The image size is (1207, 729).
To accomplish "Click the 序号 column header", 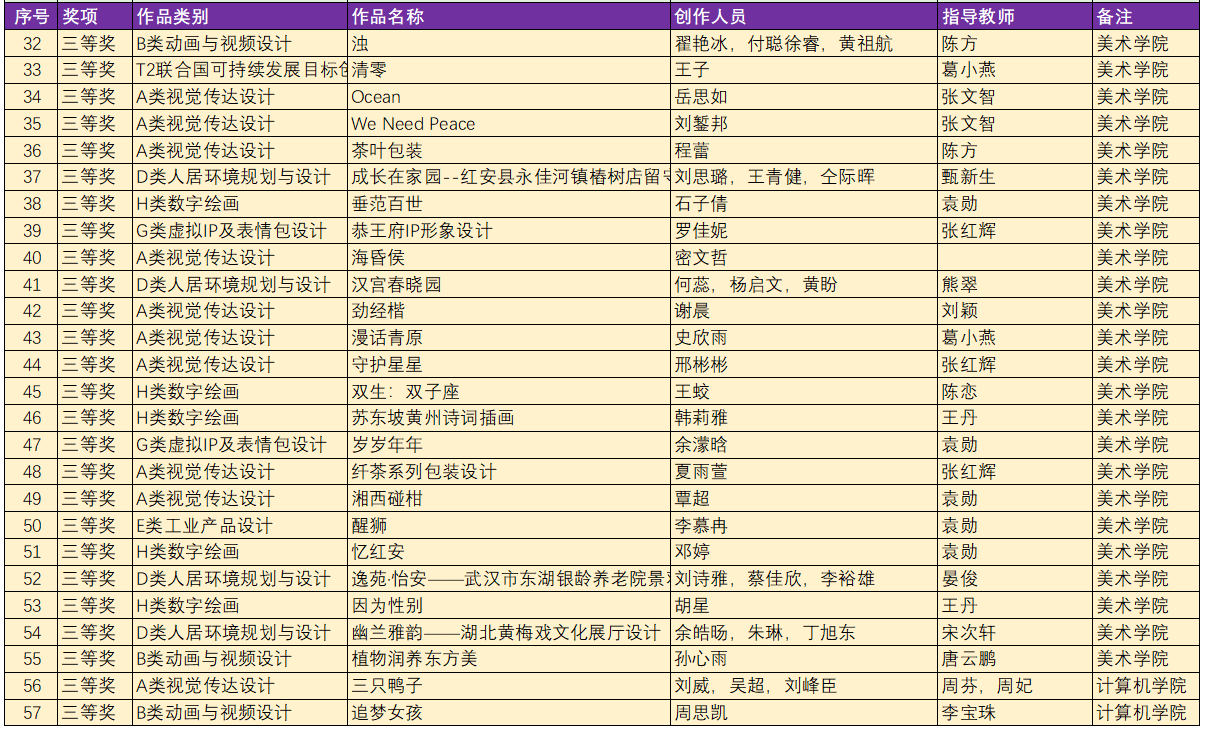I will [x=30, y=17].
